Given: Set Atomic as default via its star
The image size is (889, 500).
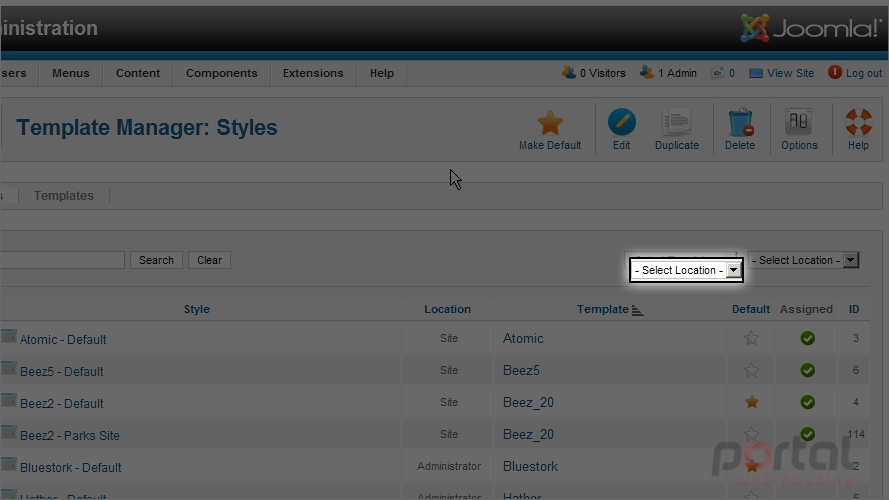Looking at the screenshot, I should coord(751,338).
